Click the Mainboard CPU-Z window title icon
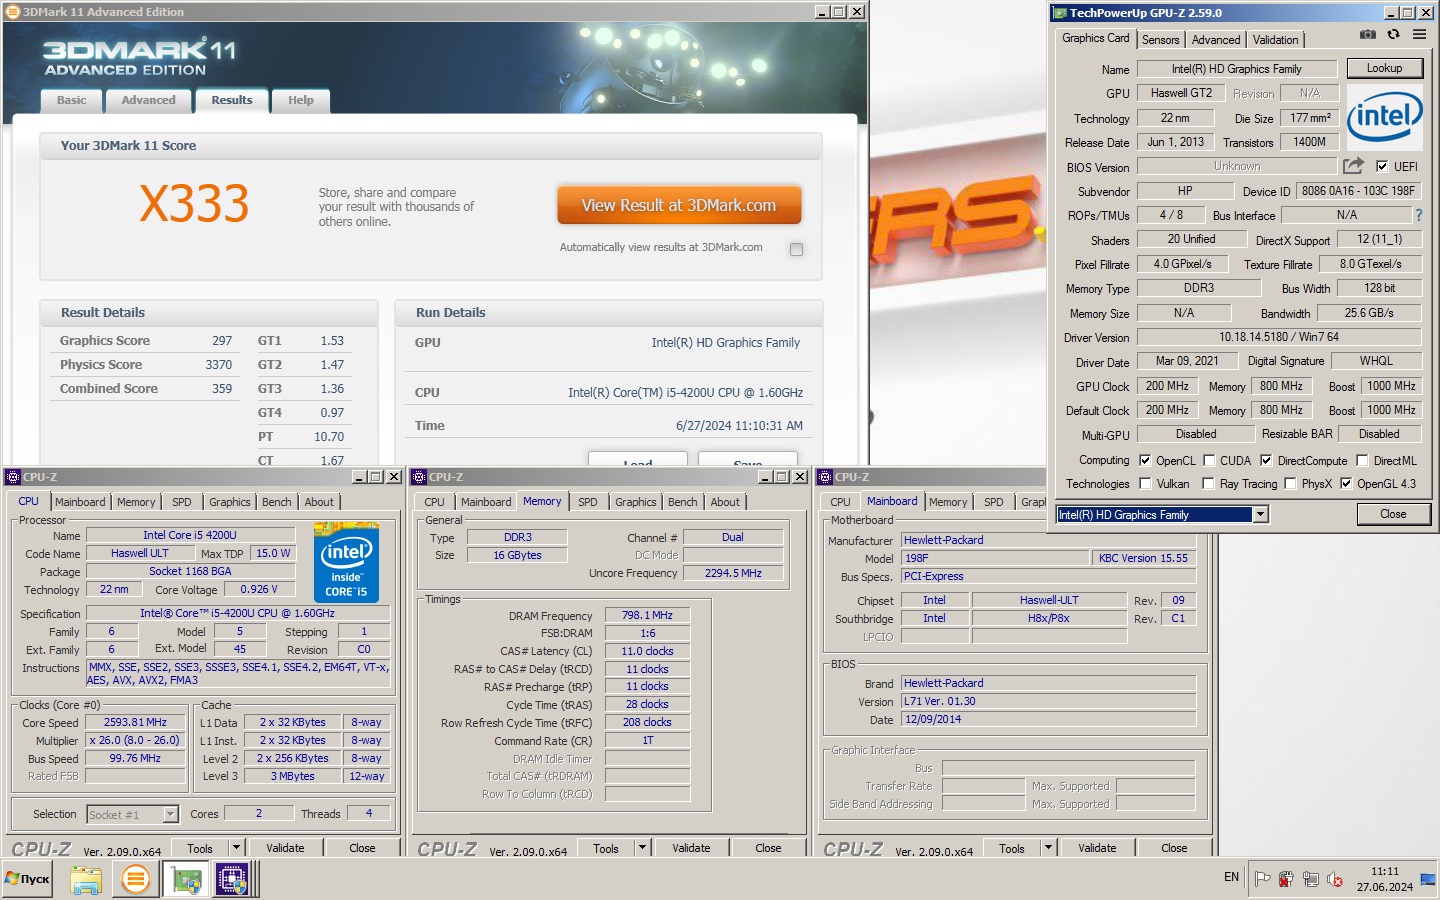Viewport: 1440px width, 900px height. tap(825, 477)
